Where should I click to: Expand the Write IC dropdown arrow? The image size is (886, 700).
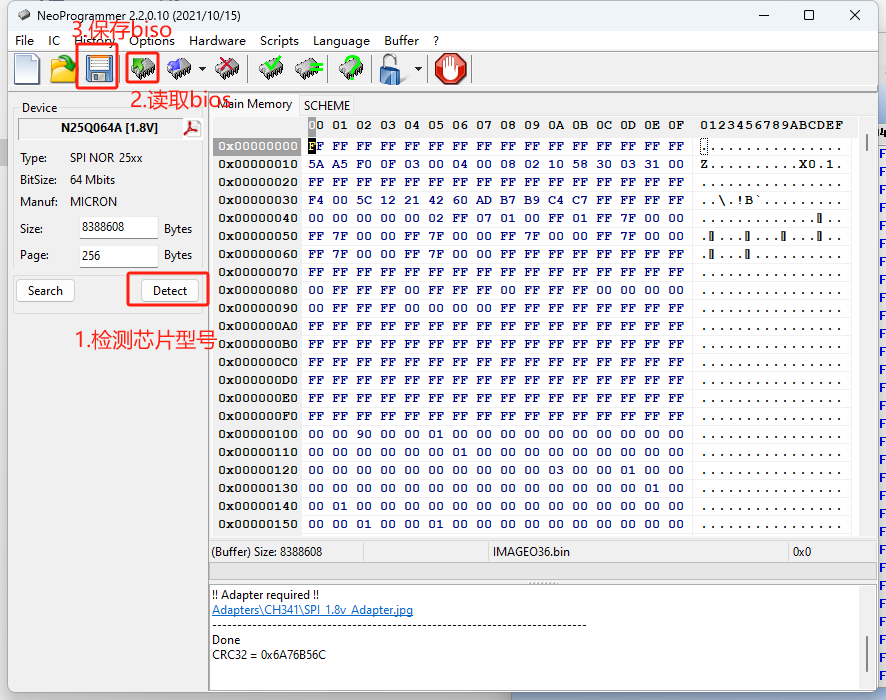(203, 70)
